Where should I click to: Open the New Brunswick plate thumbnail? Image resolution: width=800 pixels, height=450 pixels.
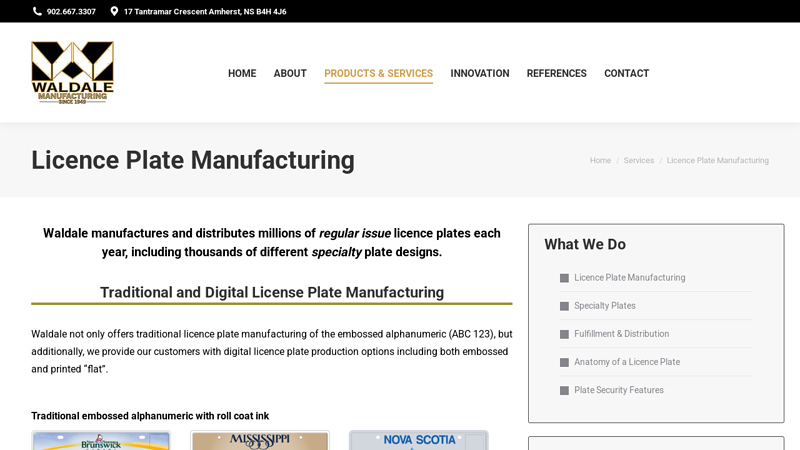(x=101, y=440)
